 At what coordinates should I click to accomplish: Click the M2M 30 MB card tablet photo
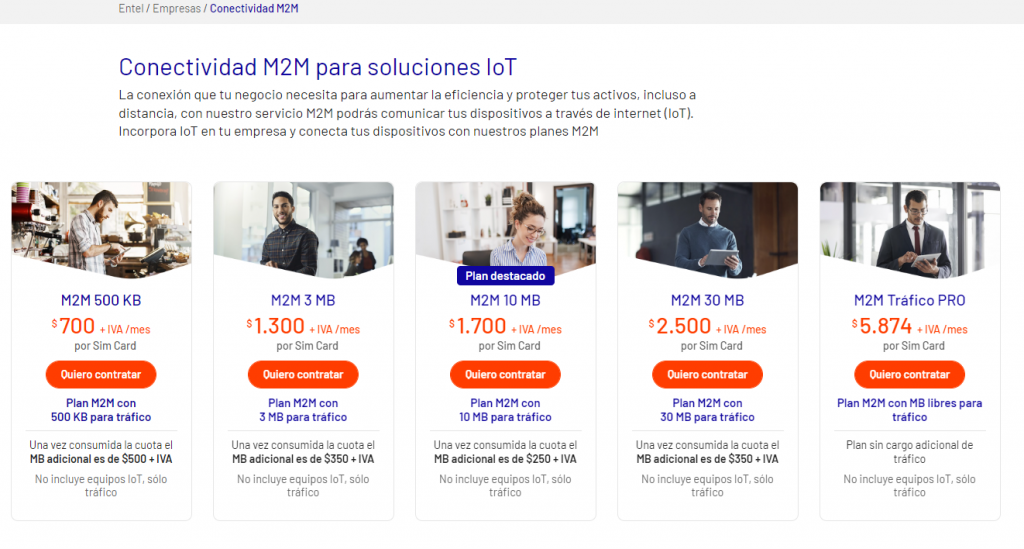coord(707,228)
